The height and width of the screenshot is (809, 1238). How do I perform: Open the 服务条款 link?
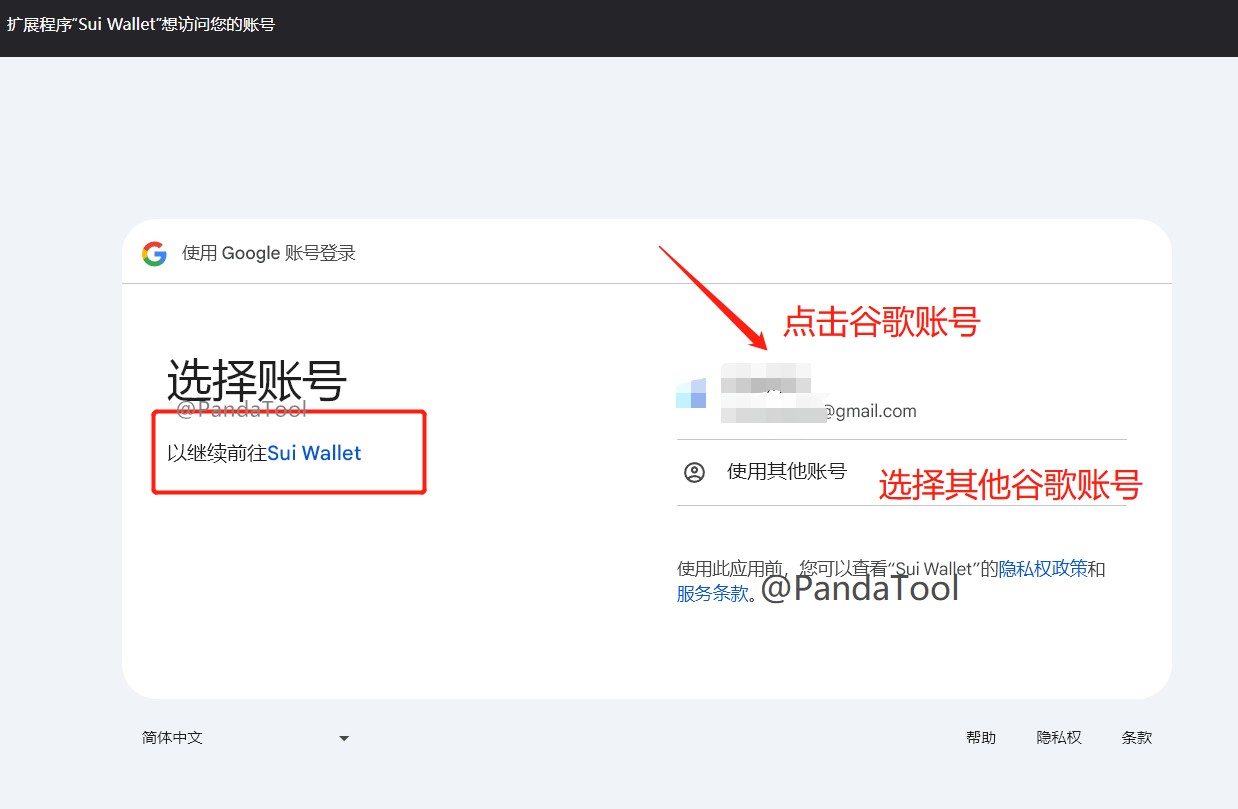click(713, 593)
